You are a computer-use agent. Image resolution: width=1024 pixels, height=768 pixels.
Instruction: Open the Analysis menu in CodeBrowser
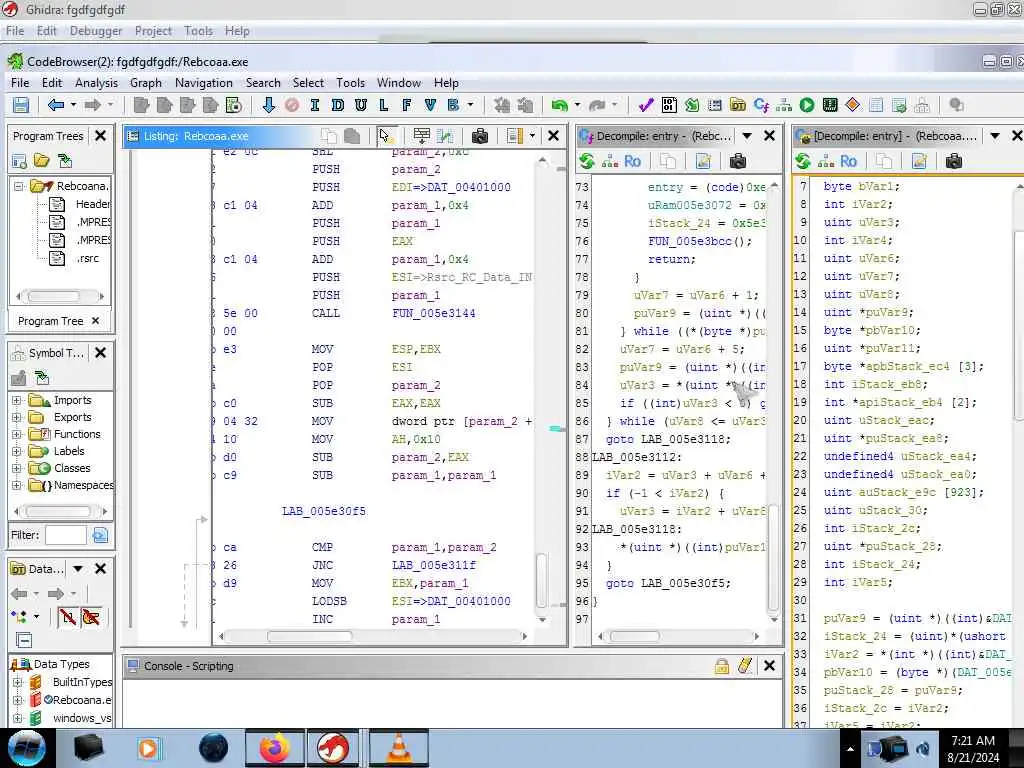pyautogui.click(x=97, y=83)
